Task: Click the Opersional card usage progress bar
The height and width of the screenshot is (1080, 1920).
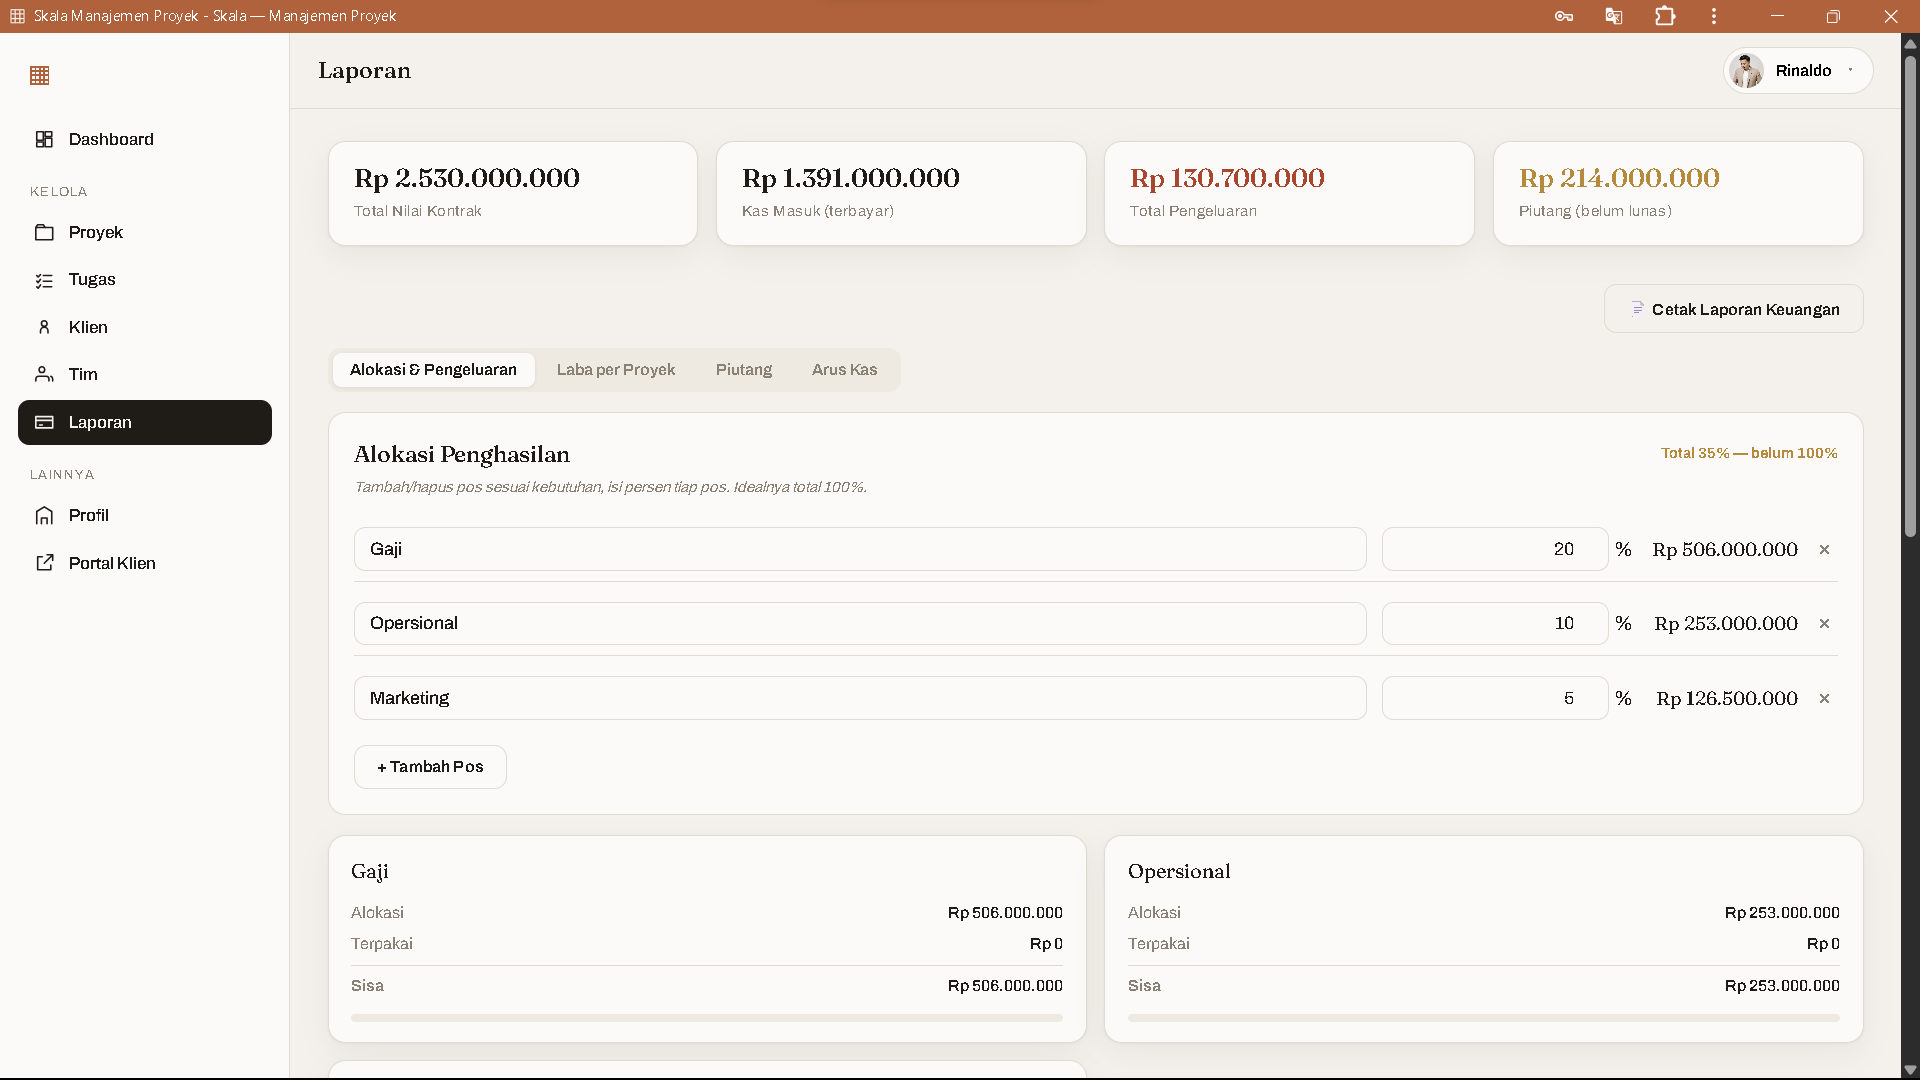Action: (1483, 1018)
